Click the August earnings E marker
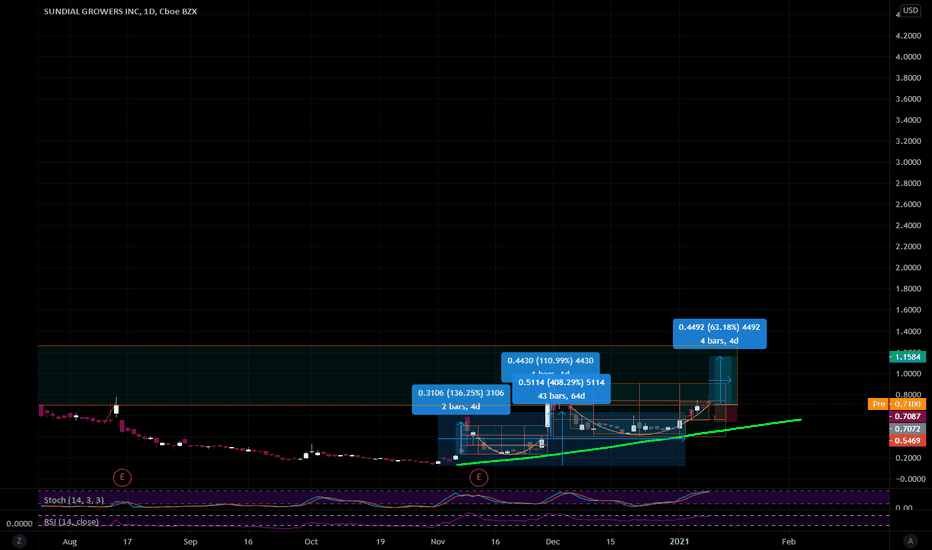The height and width of the screenshot is (550, 932). pos(122,477)
